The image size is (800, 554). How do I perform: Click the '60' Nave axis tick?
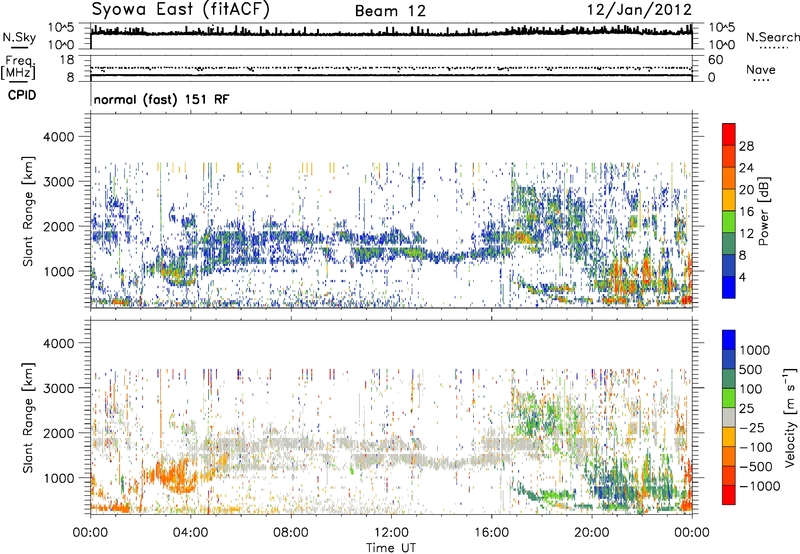click(716, 60)
